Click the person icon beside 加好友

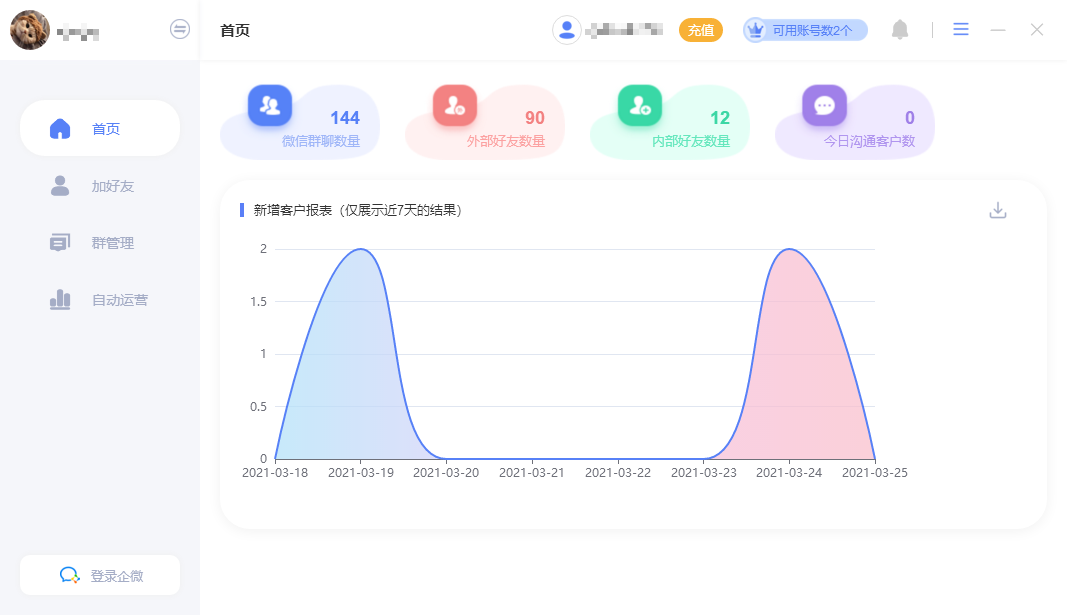coord(60,186)
